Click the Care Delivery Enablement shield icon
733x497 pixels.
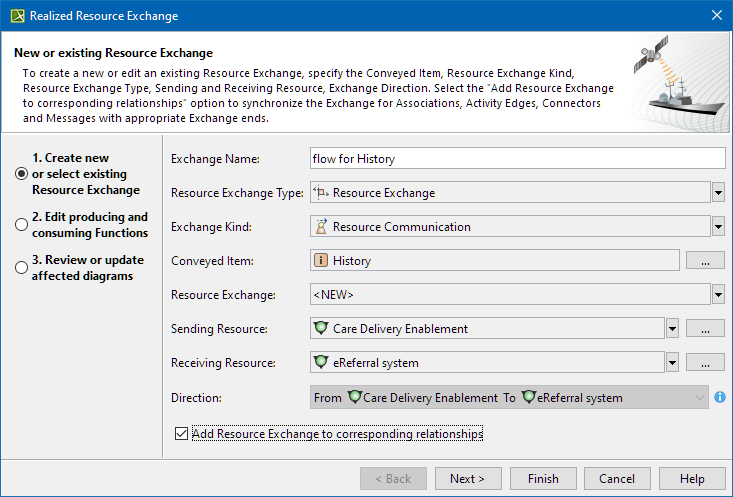tap(322, 329)
